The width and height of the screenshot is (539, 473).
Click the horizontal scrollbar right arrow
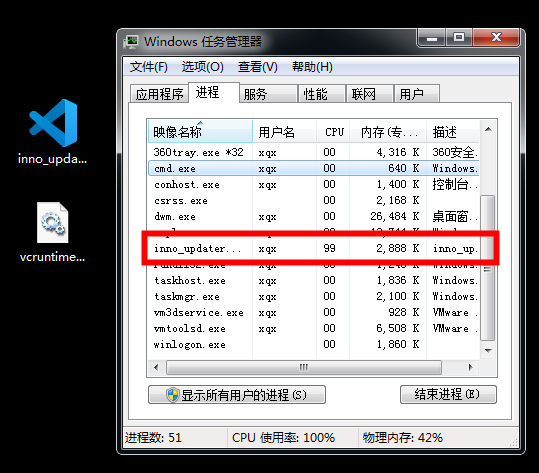tap(470, 367)
